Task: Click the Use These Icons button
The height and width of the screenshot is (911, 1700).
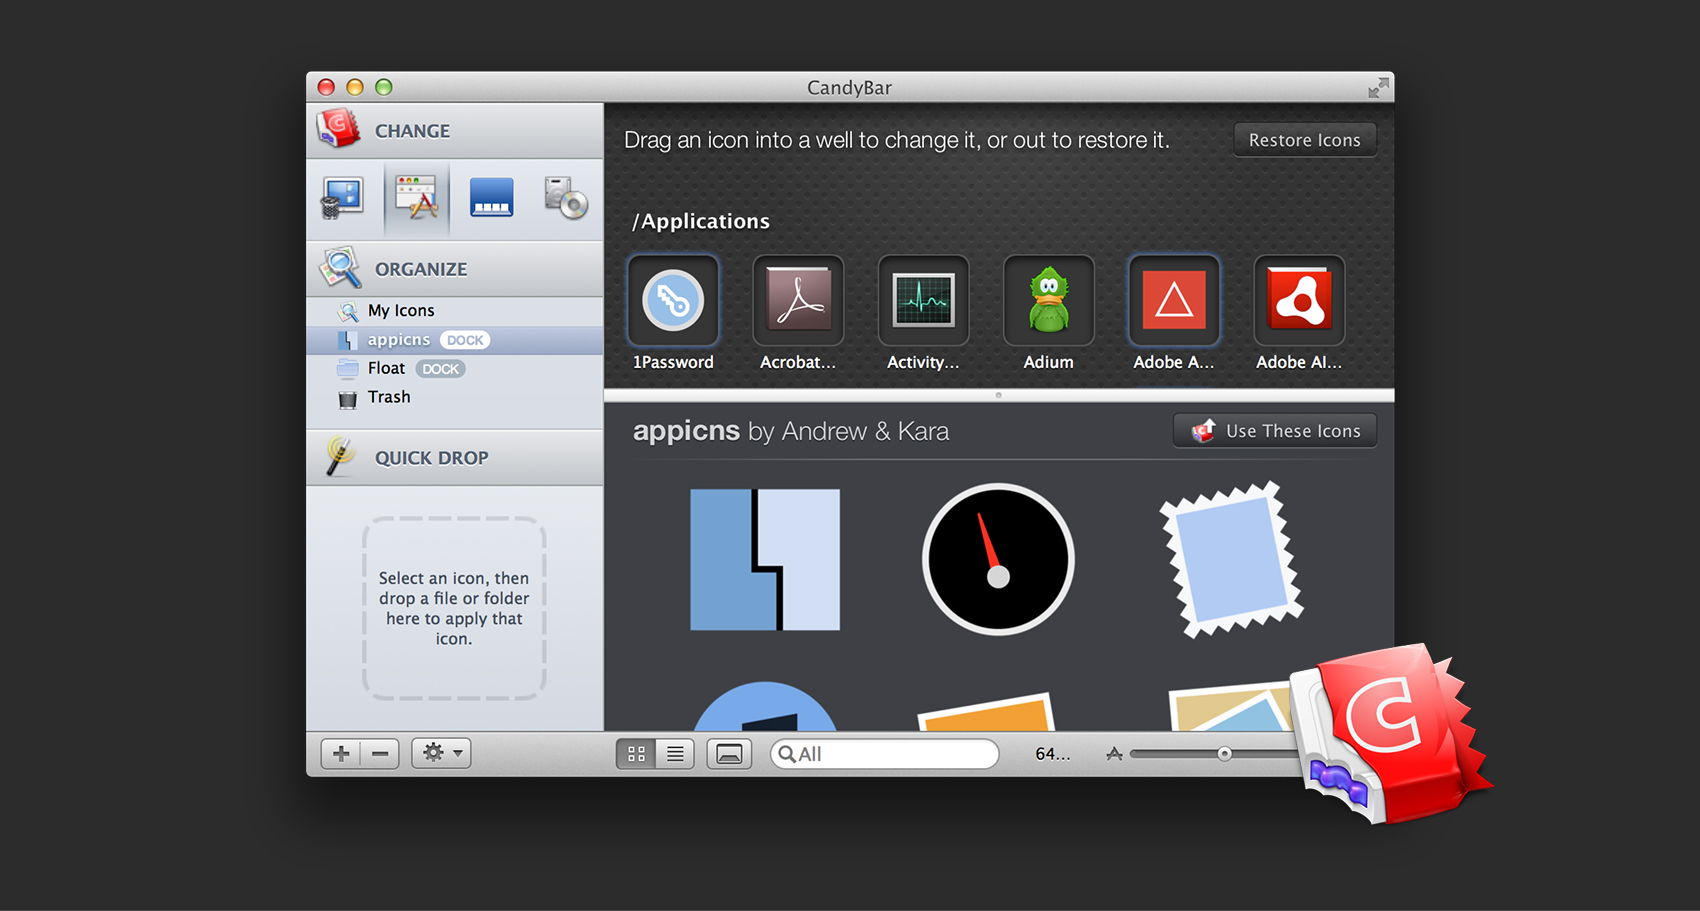Action: click(1275, 431)
